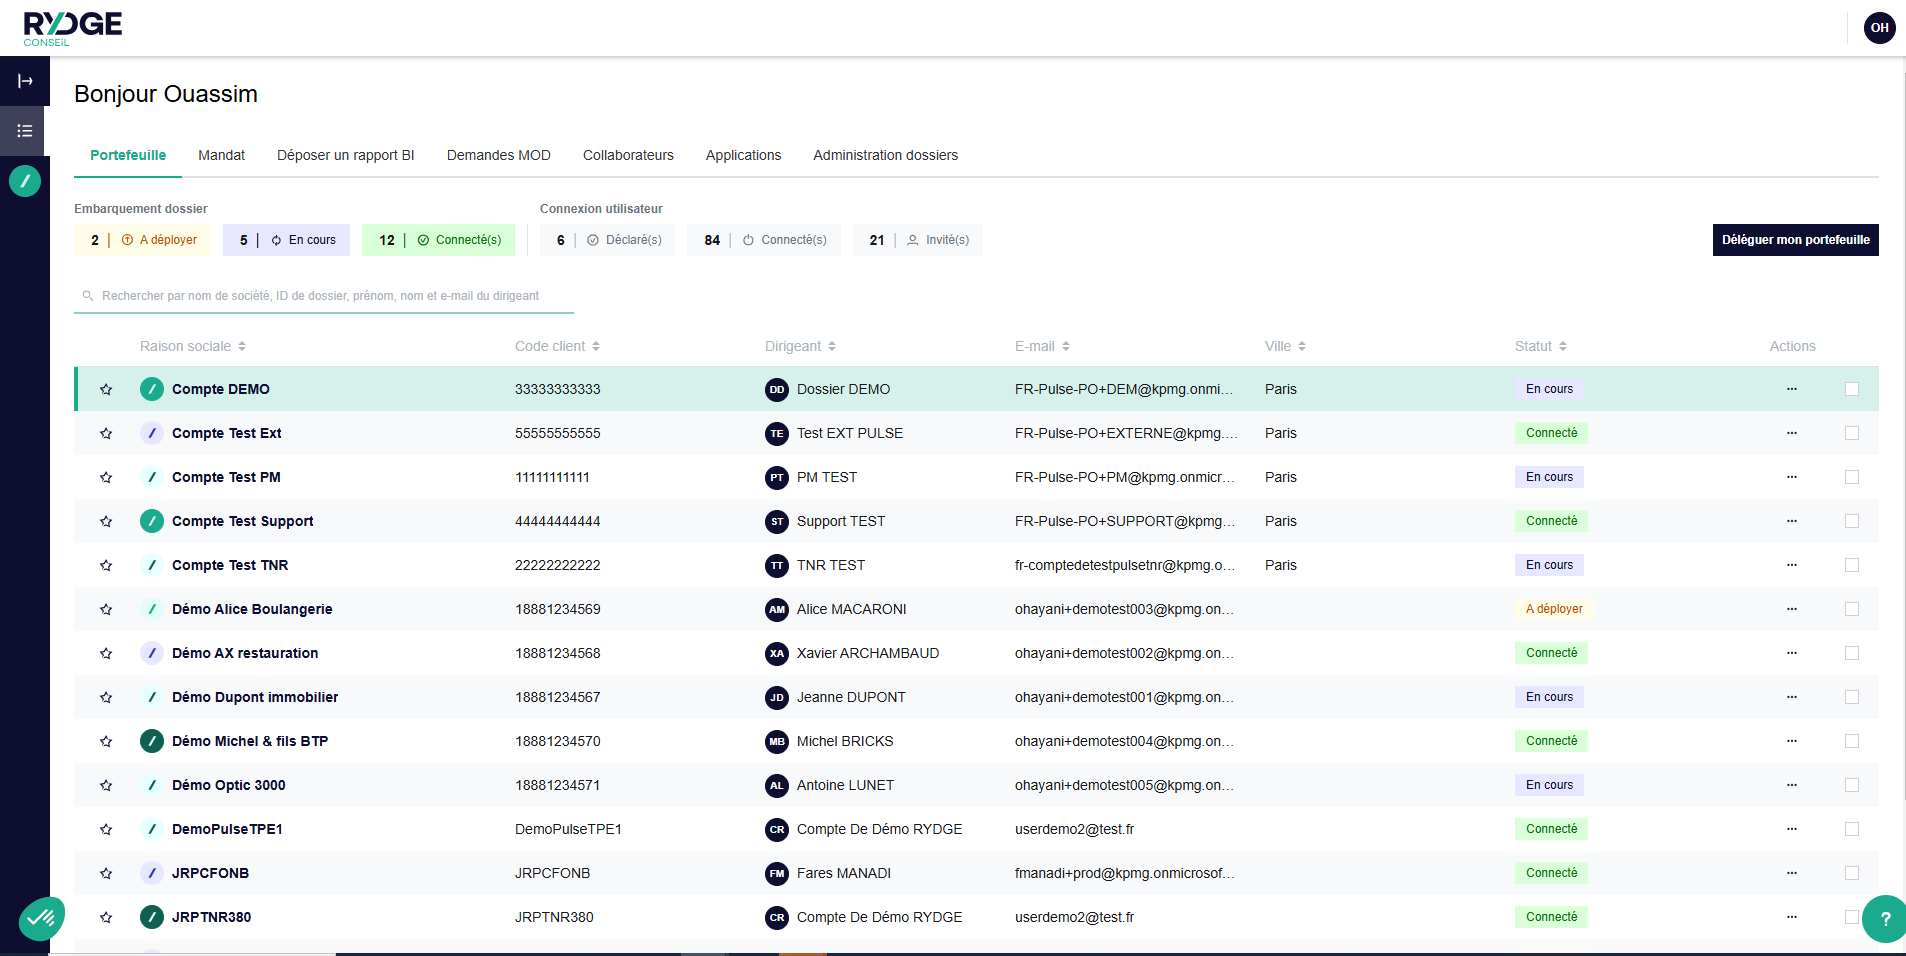Open actions menu for Compte Test Ext

click(x=1791, y=433)
